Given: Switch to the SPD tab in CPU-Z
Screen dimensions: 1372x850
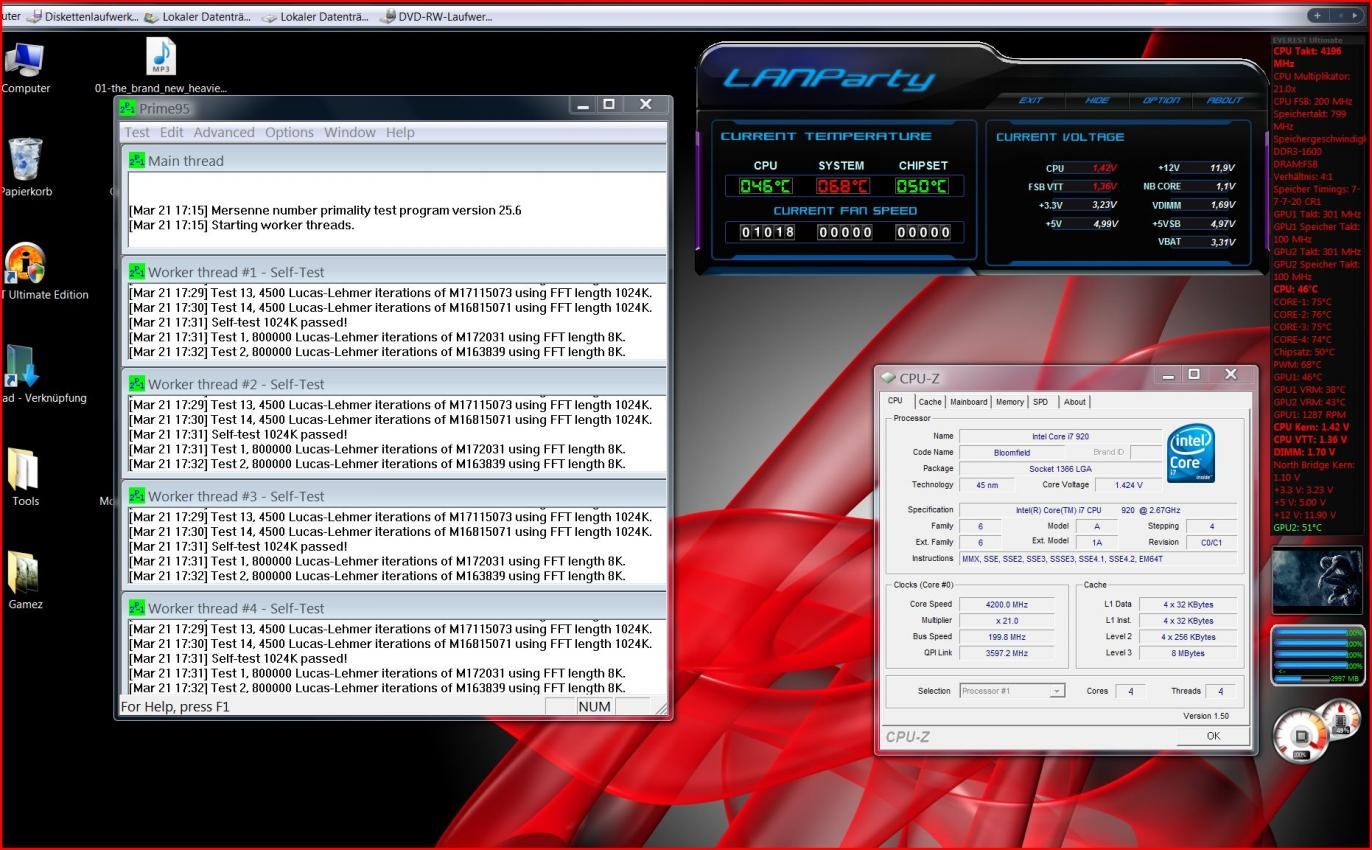Looking at the screenshot, I should (1040, 402).
